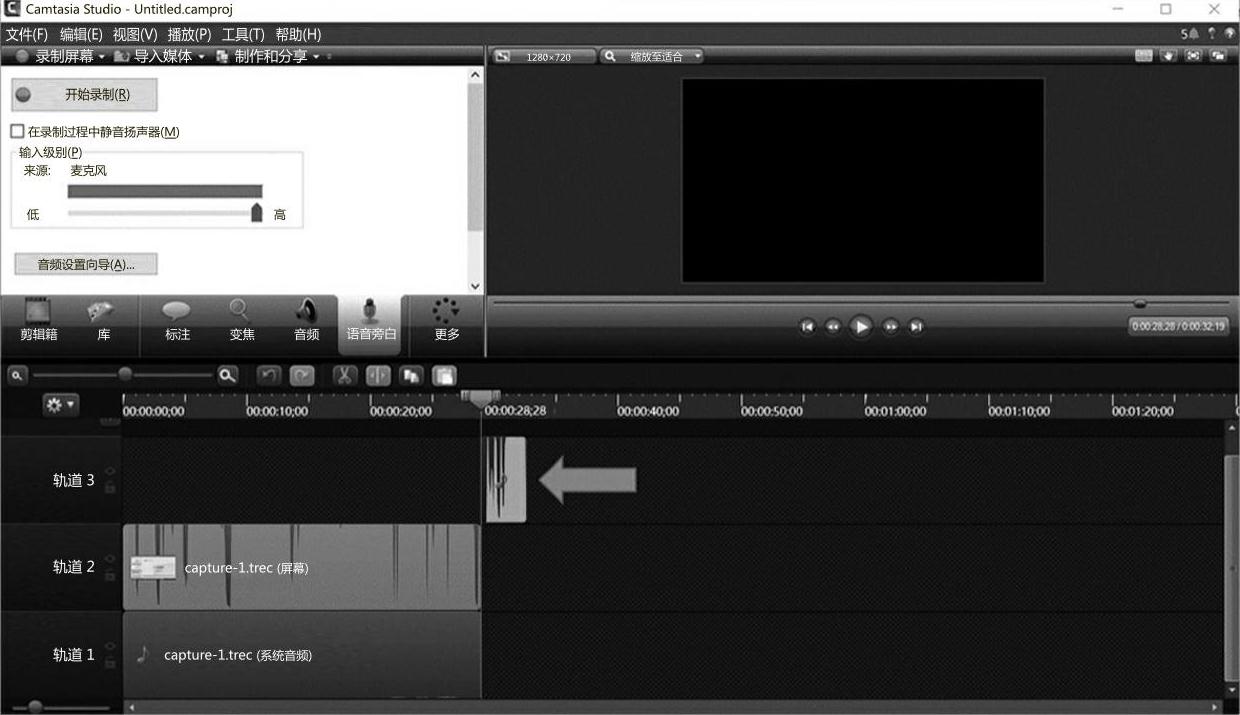Open the 帮助(H) menu
The image size is (1240, 715).
point(298,34)
